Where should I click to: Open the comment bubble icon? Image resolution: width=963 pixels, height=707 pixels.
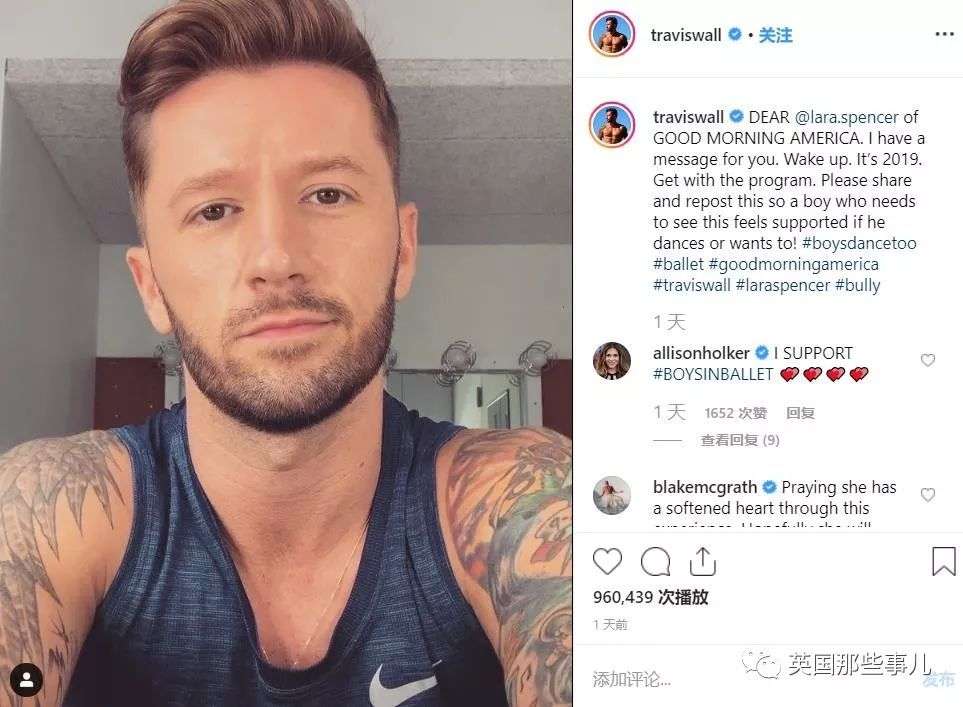(655, 561)
